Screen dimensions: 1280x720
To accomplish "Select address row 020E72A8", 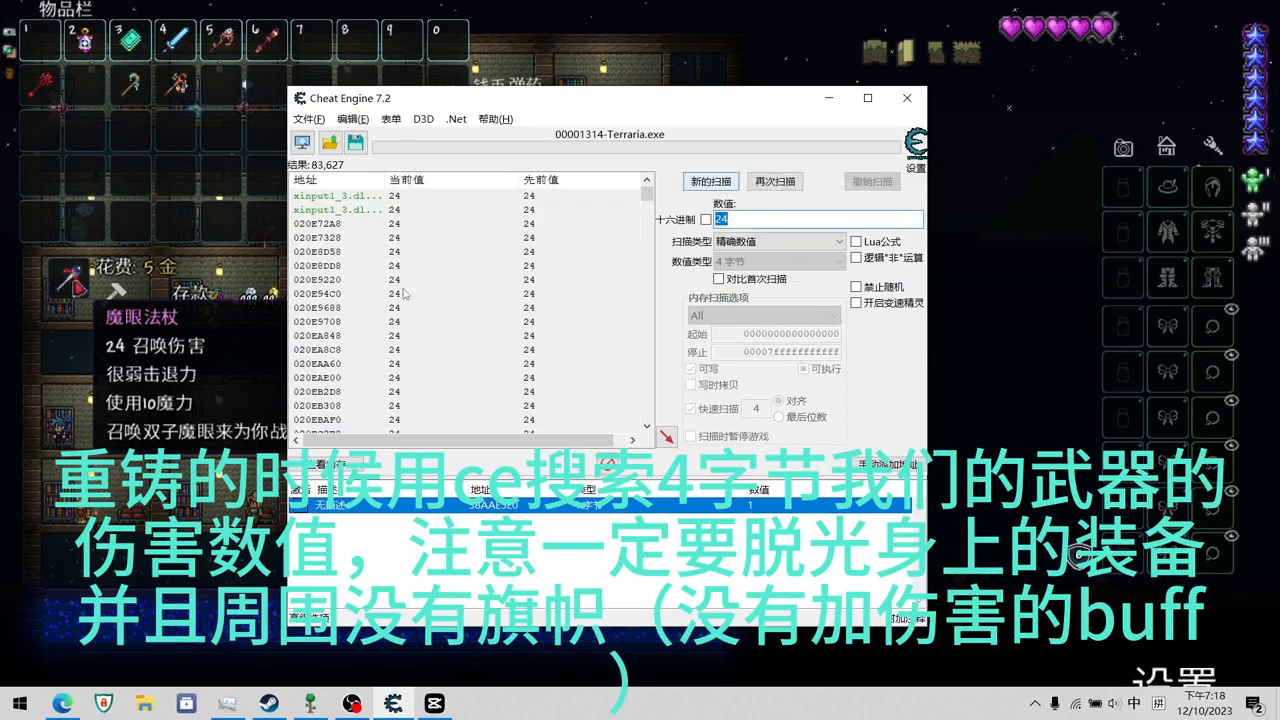I will pos(465,224).
